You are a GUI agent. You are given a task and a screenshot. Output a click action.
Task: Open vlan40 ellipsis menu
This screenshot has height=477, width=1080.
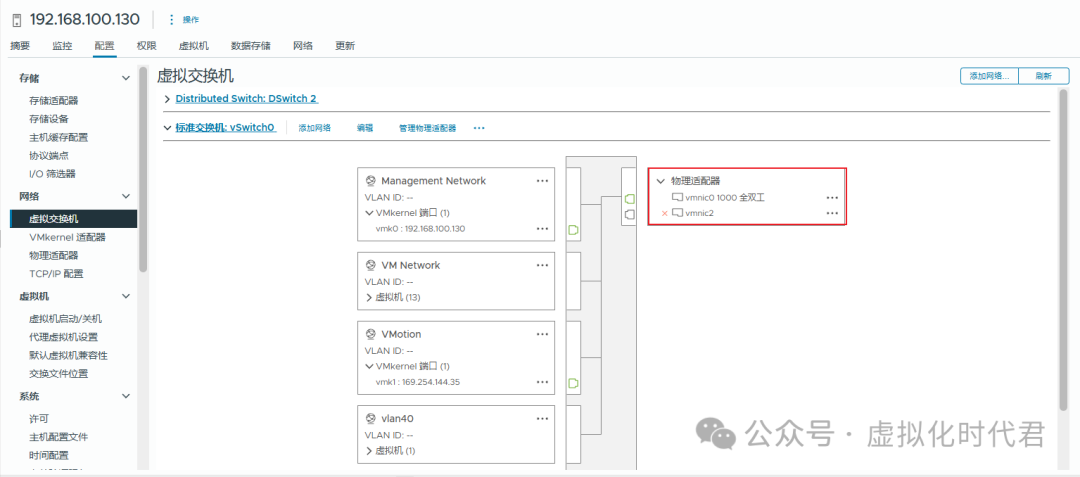pyautogui.click(x=542, y=418)
